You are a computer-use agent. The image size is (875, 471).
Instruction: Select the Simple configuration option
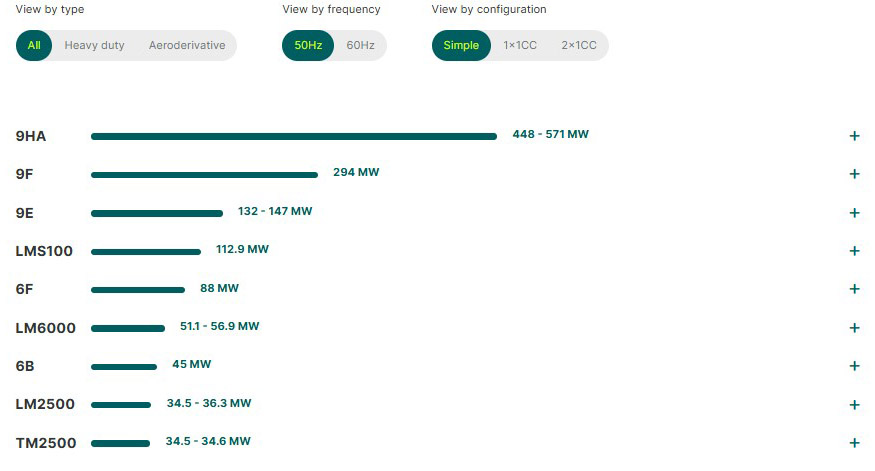461,45
